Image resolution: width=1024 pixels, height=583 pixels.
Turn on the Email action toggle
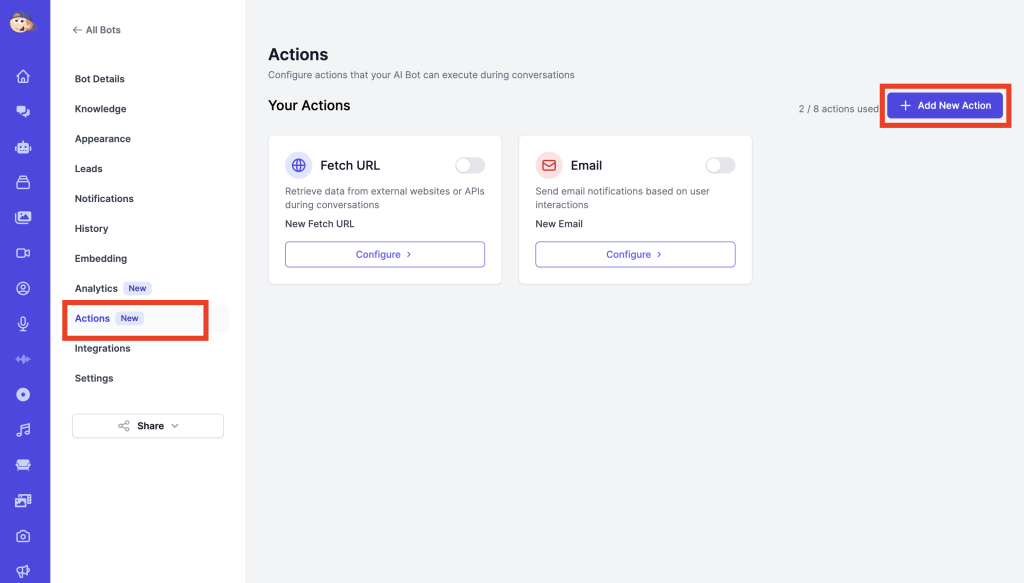click(719, 166)
